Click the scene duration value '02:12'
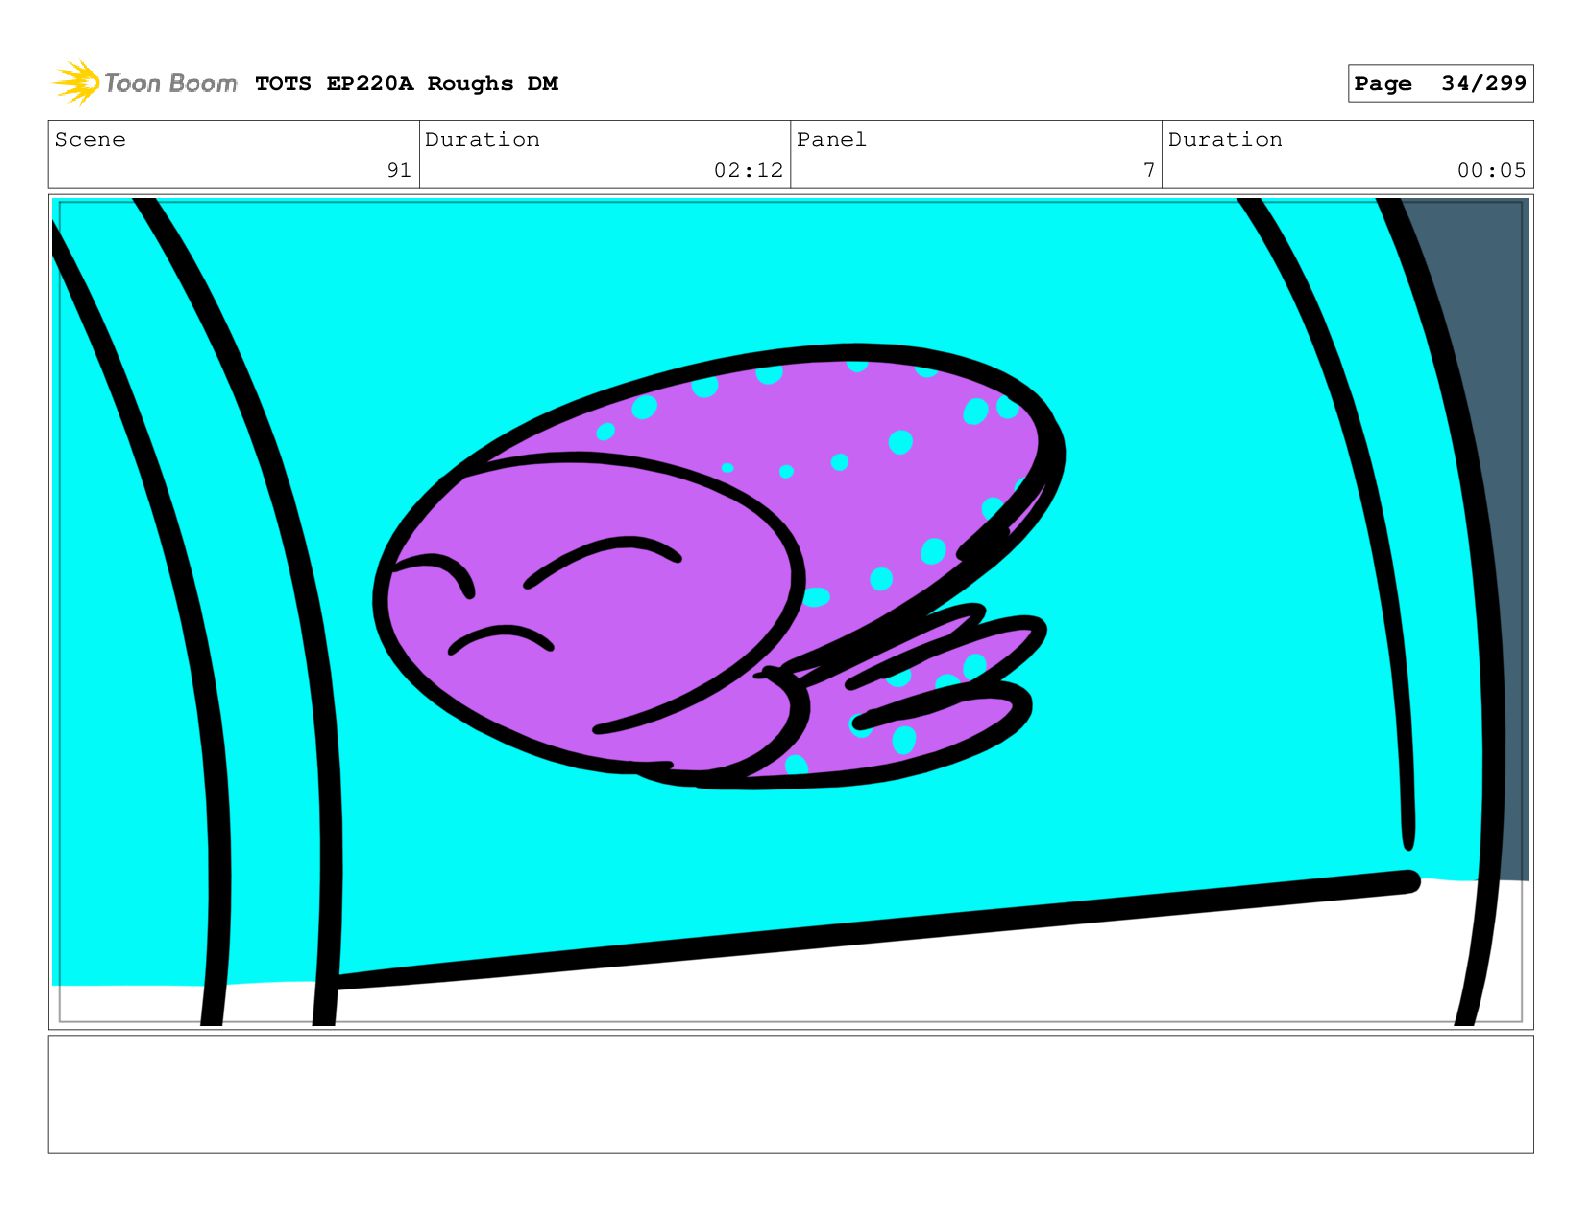The image size is (1582, 1225). point(748,170)
